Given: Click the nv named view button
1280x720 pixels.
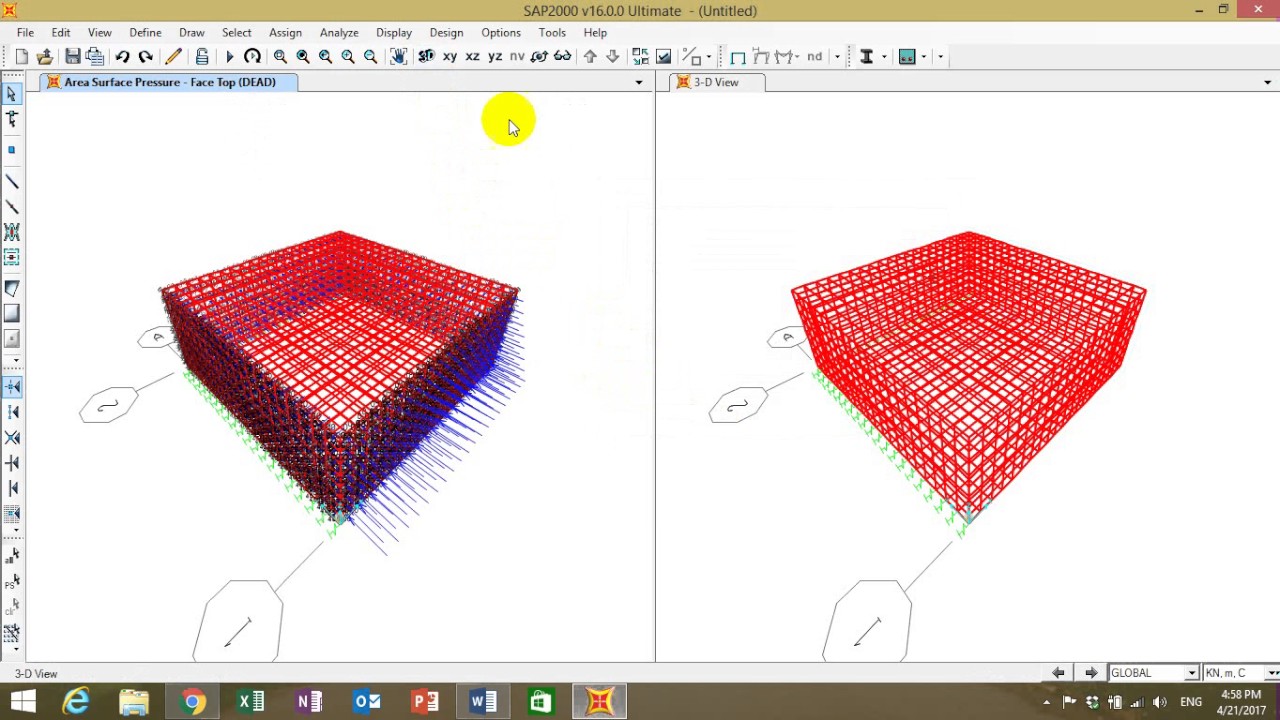Looking at the screenshot, I should 517,57.
